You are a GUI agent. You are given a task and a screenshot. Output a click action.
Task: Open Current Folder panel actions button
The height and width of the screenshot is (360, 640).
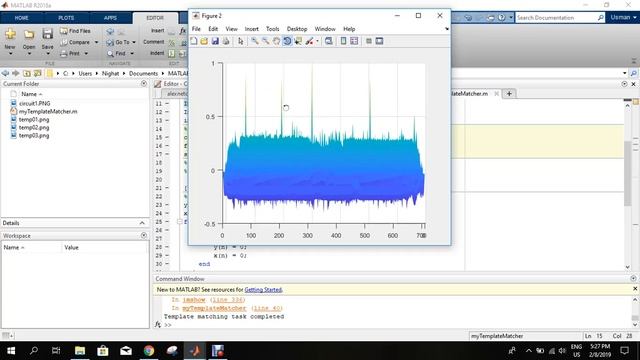tap(144, 83)
